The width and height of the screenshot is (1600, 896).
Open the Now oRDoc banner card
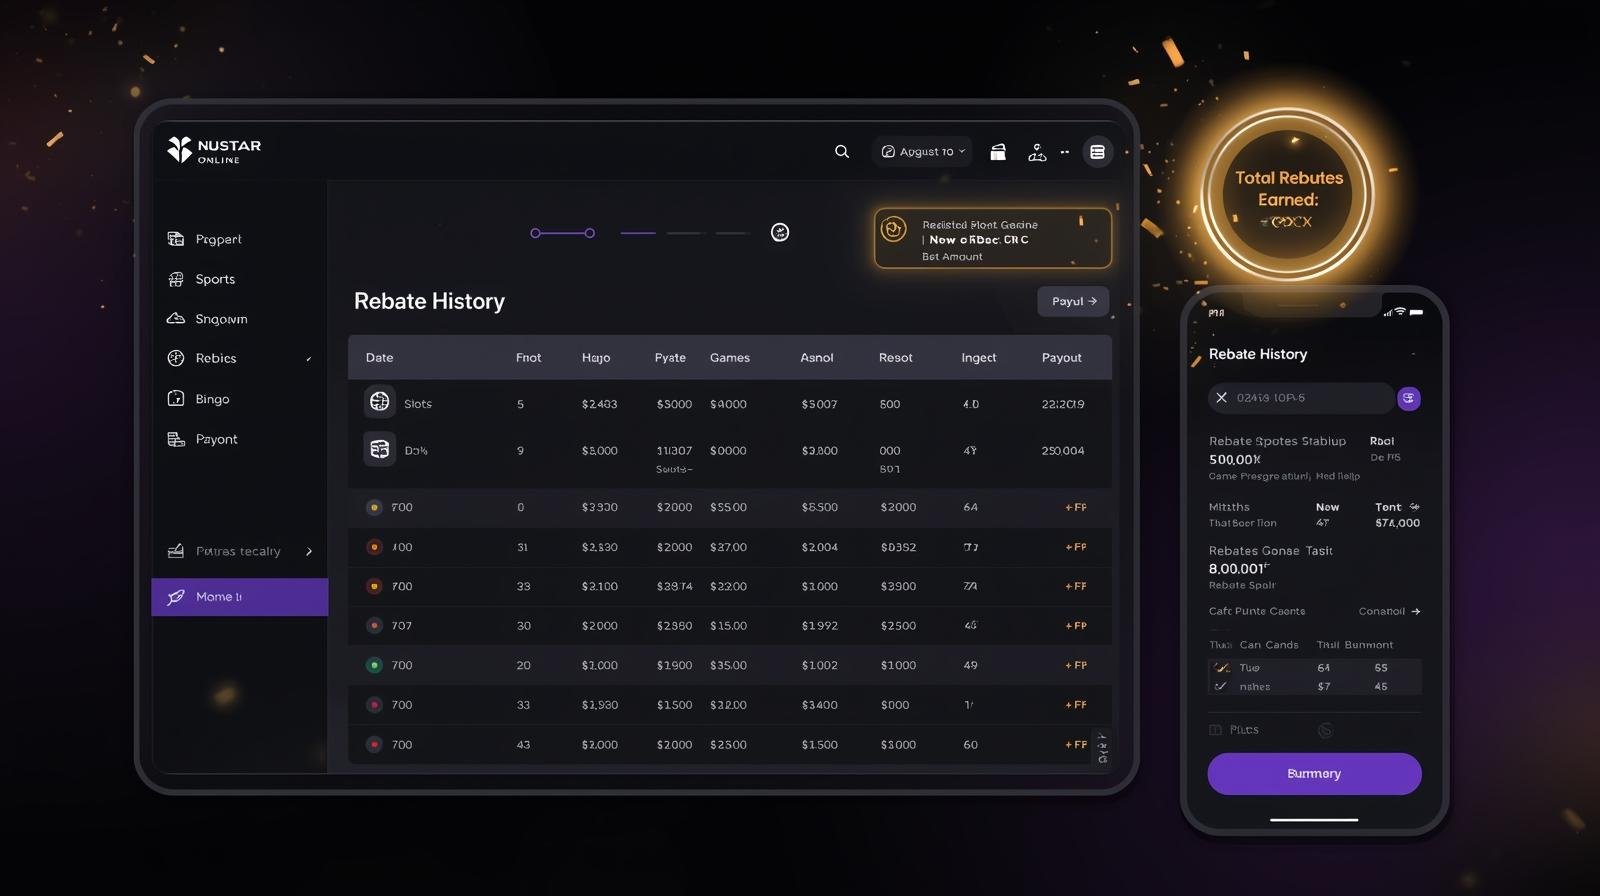coord(993,238)
